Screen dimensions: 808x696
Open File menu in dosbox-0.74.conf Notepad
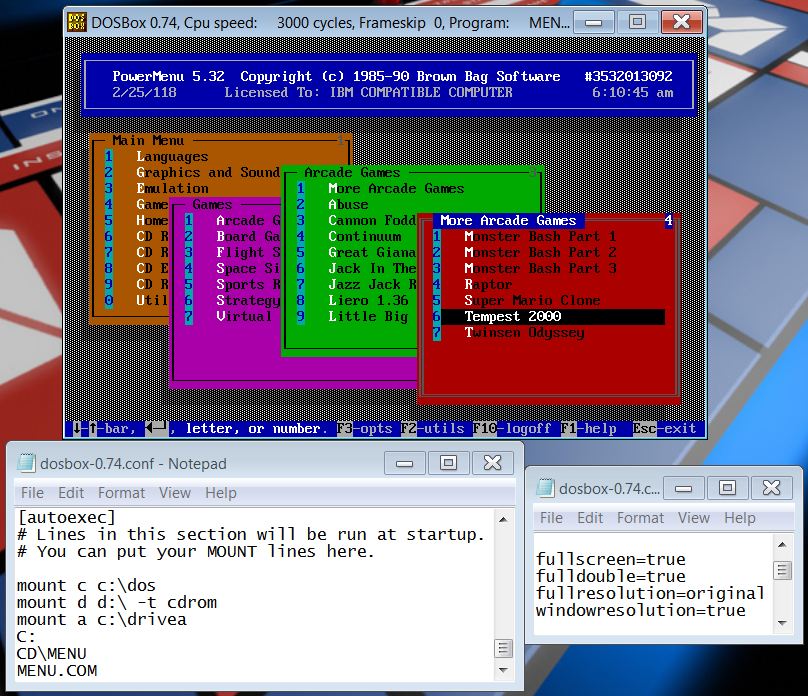point(32,493)
